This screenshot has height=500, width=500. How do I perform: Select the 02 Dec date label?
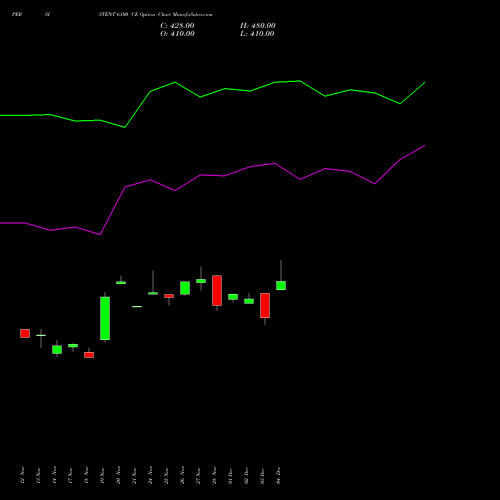246,475
